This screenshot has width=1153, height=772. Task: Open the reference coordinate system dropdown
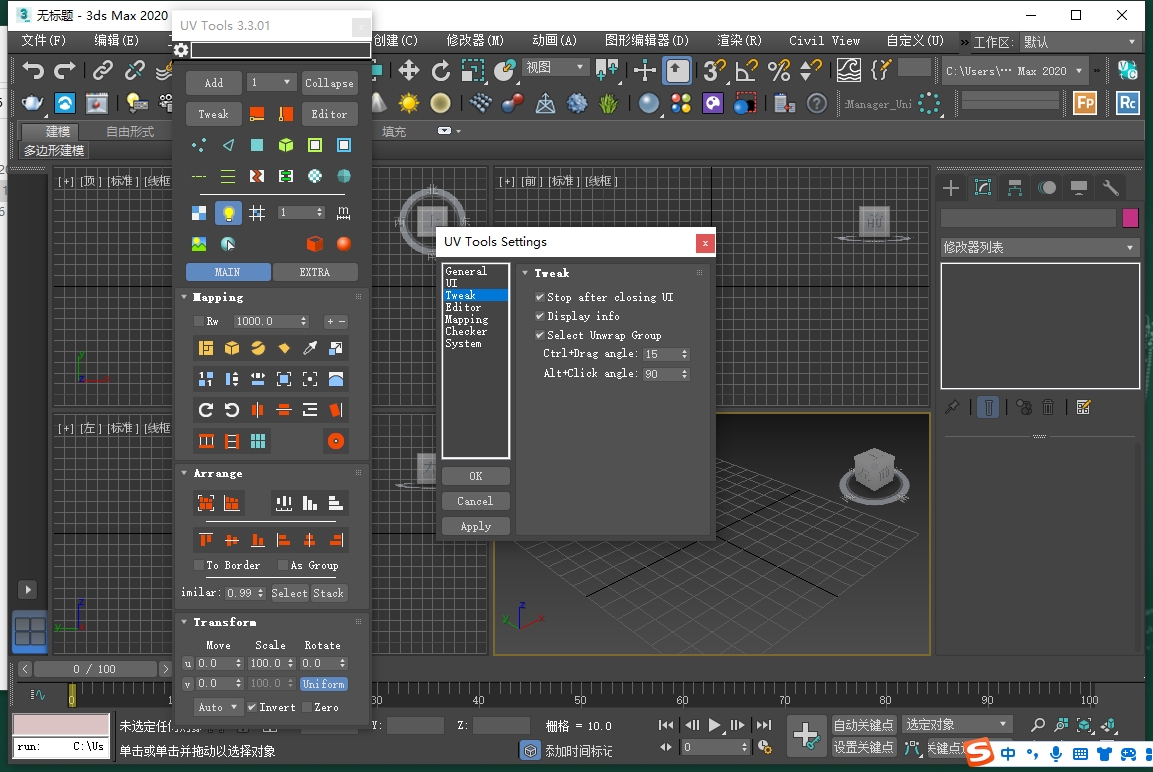(555, 68)
